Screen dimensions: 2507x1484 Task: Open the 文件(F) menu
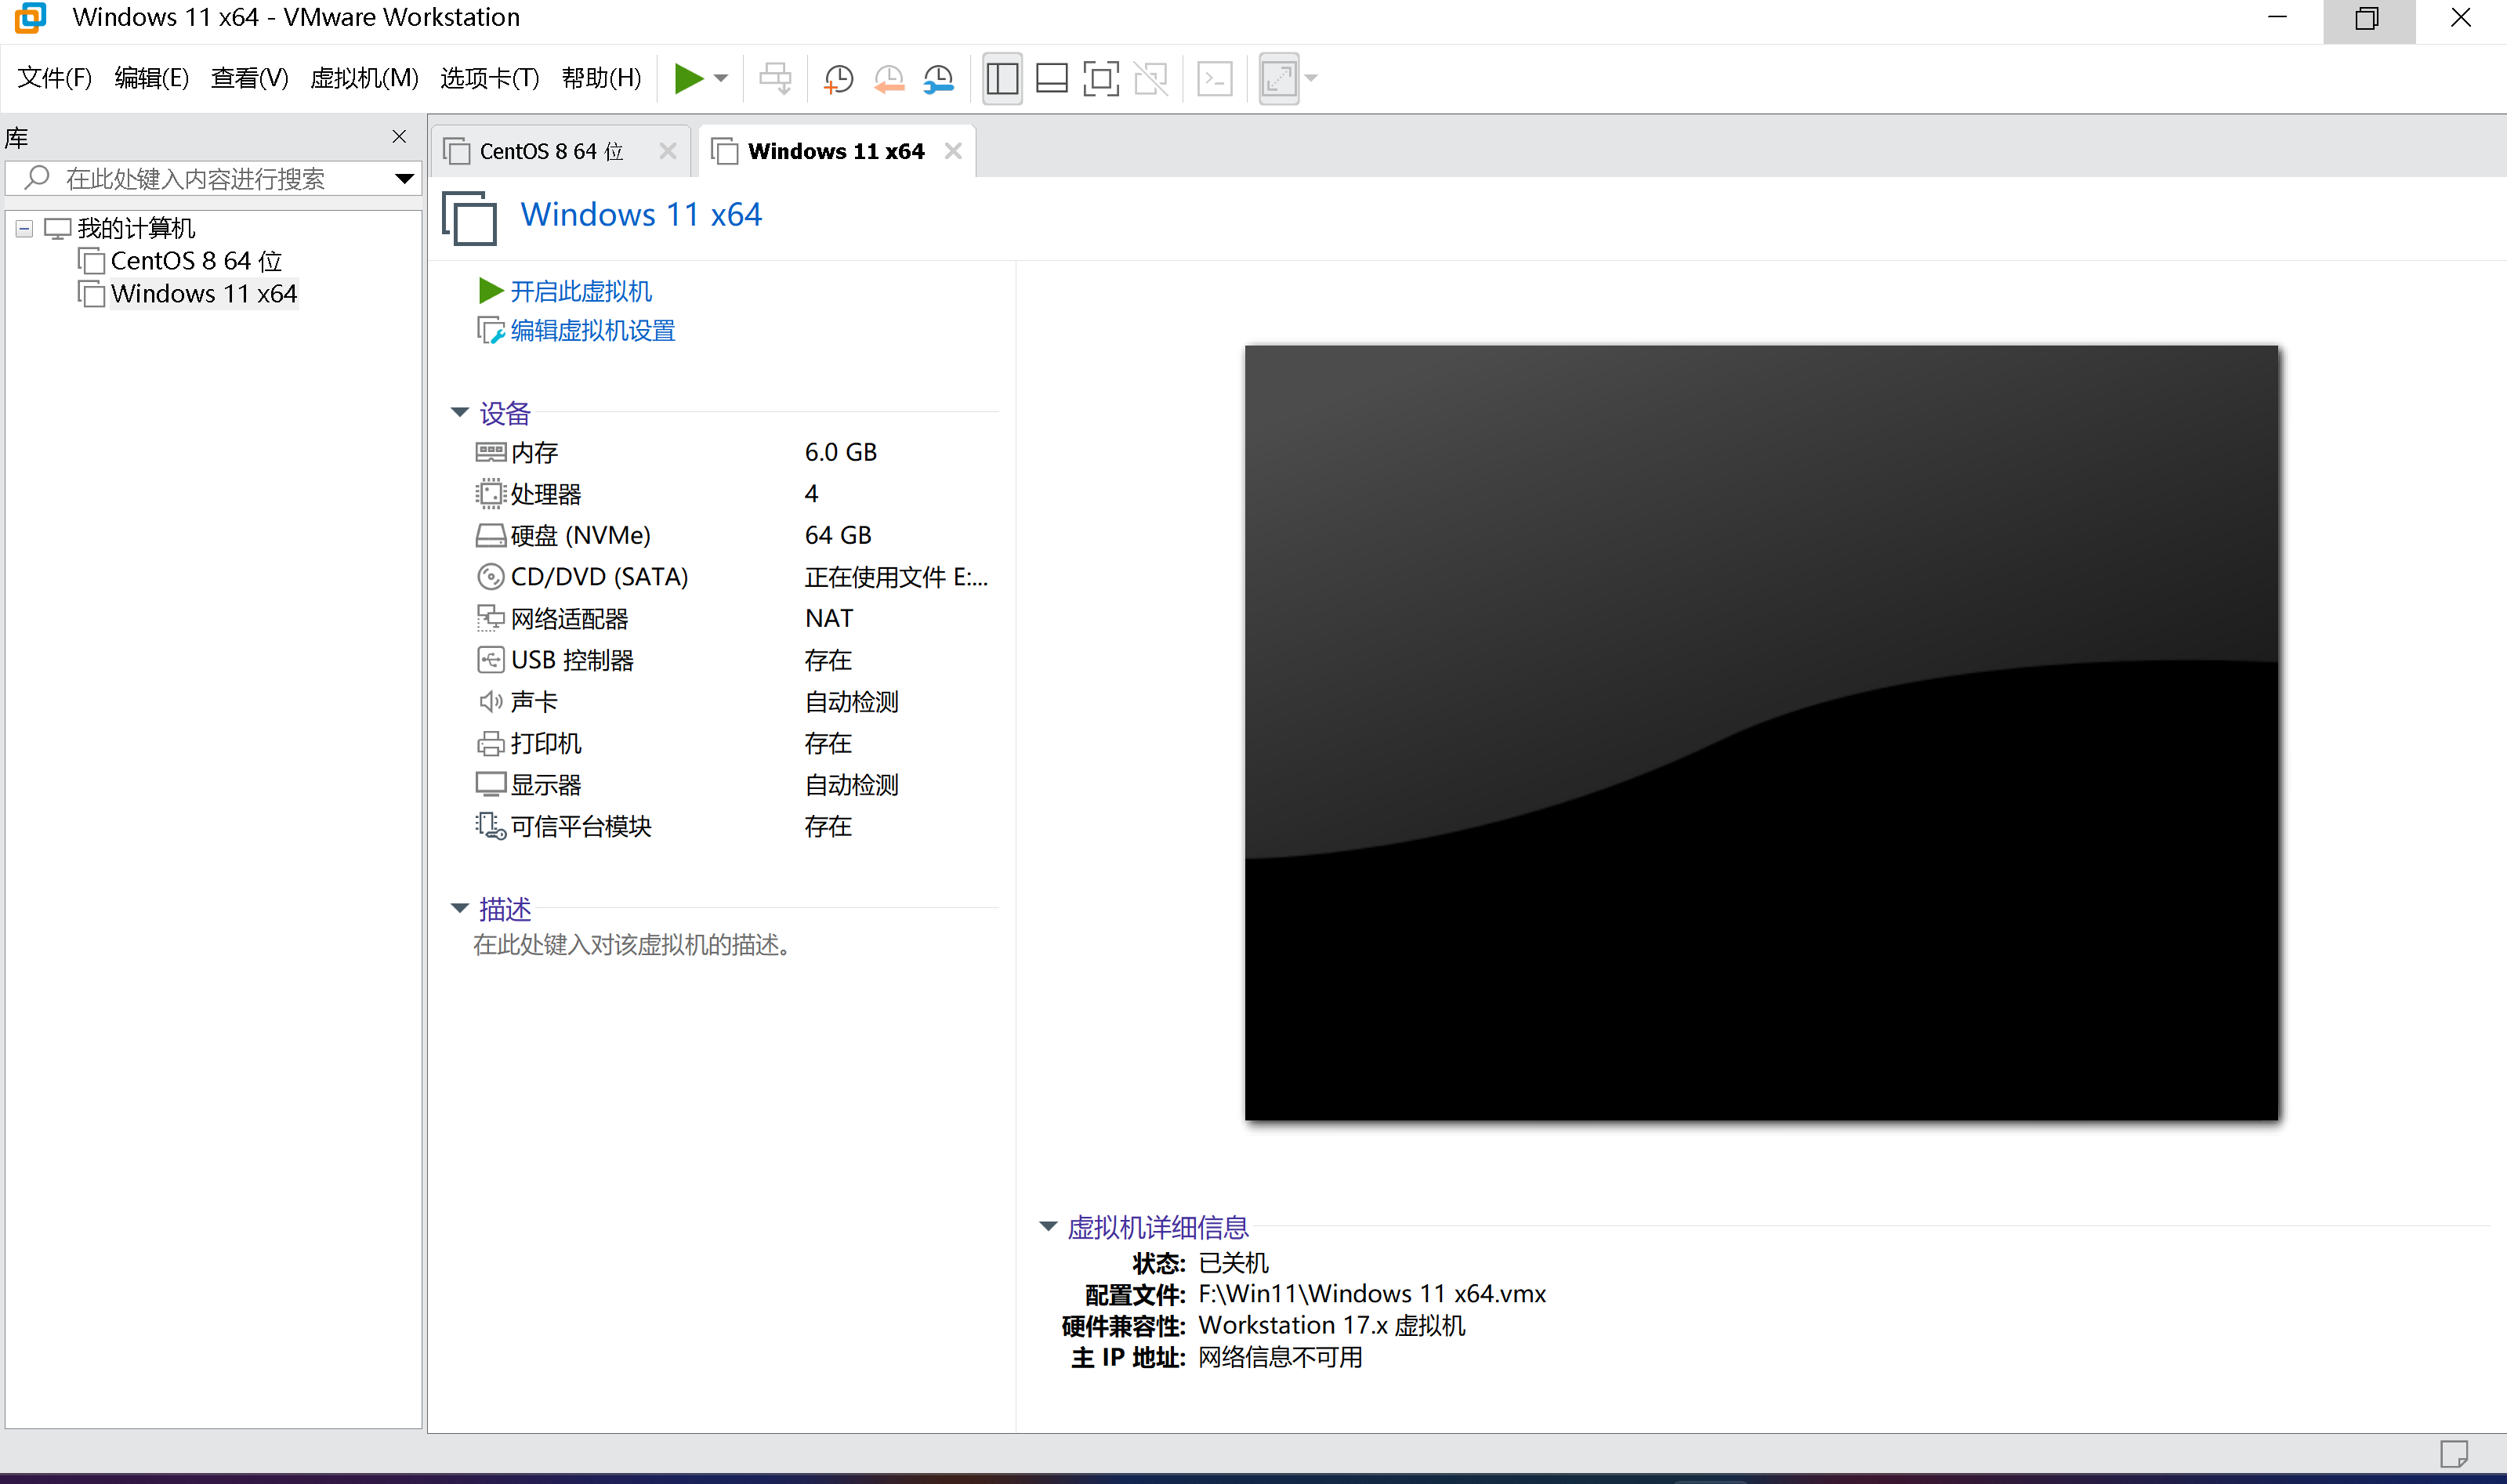55,78
